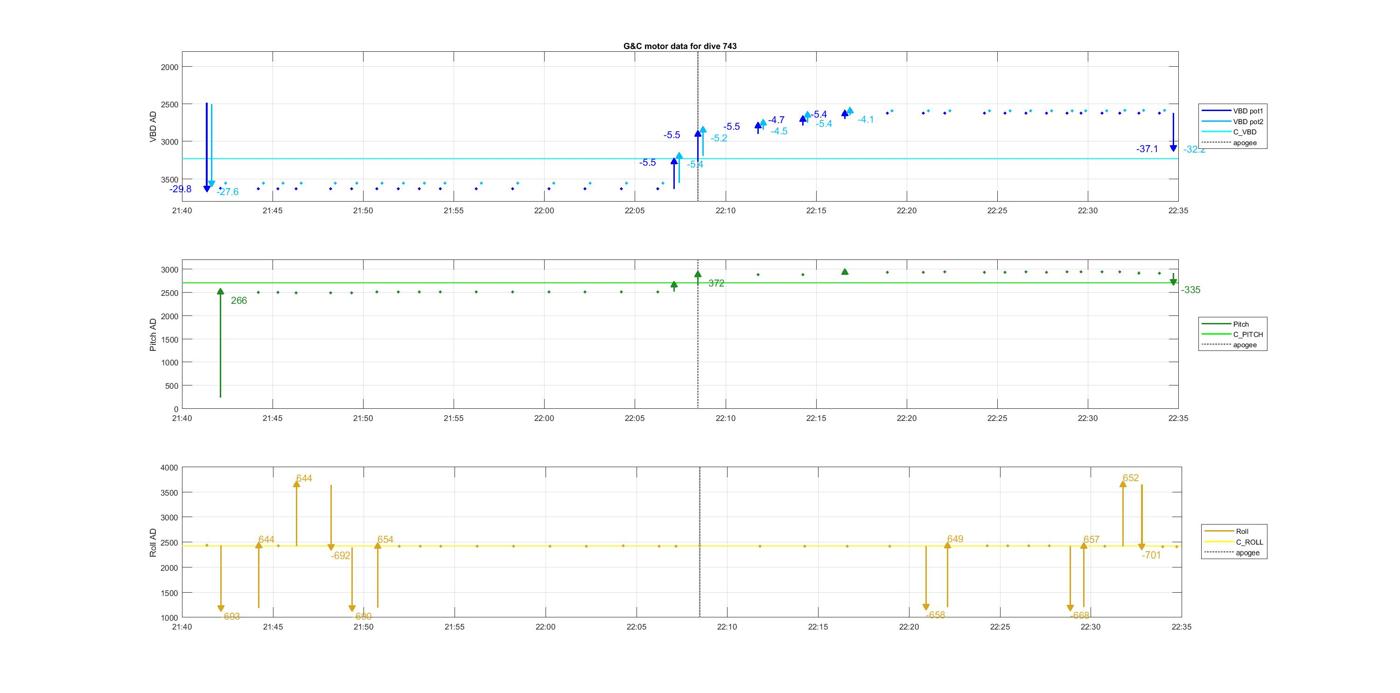
Task: Click the '-37.1' value label in VBD plot
Action: coord(1147,149)
